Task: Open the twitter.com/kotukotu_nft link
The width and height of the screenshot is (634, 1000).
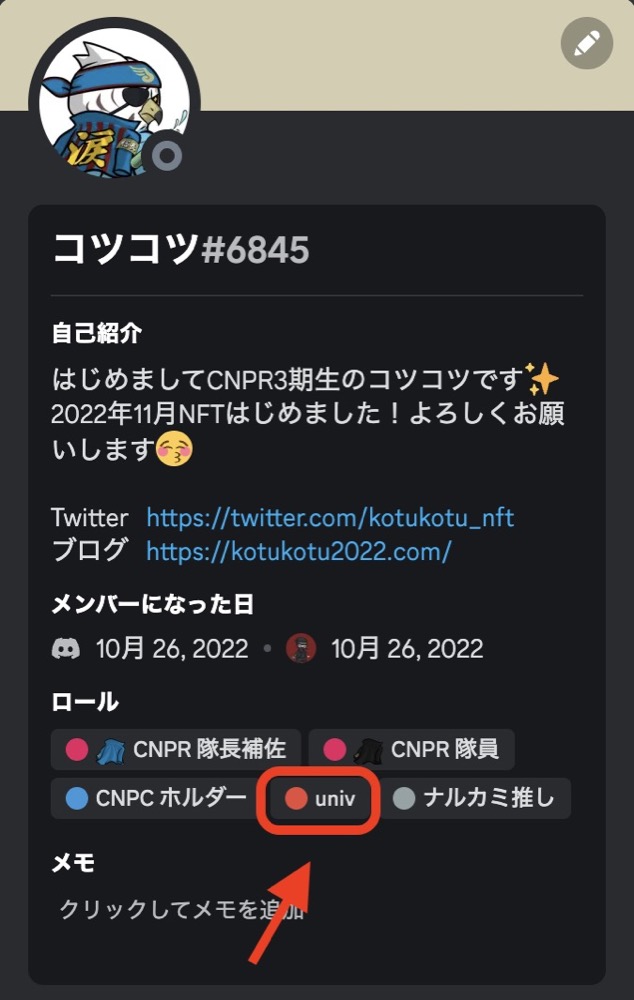Action: click(330, 517)
